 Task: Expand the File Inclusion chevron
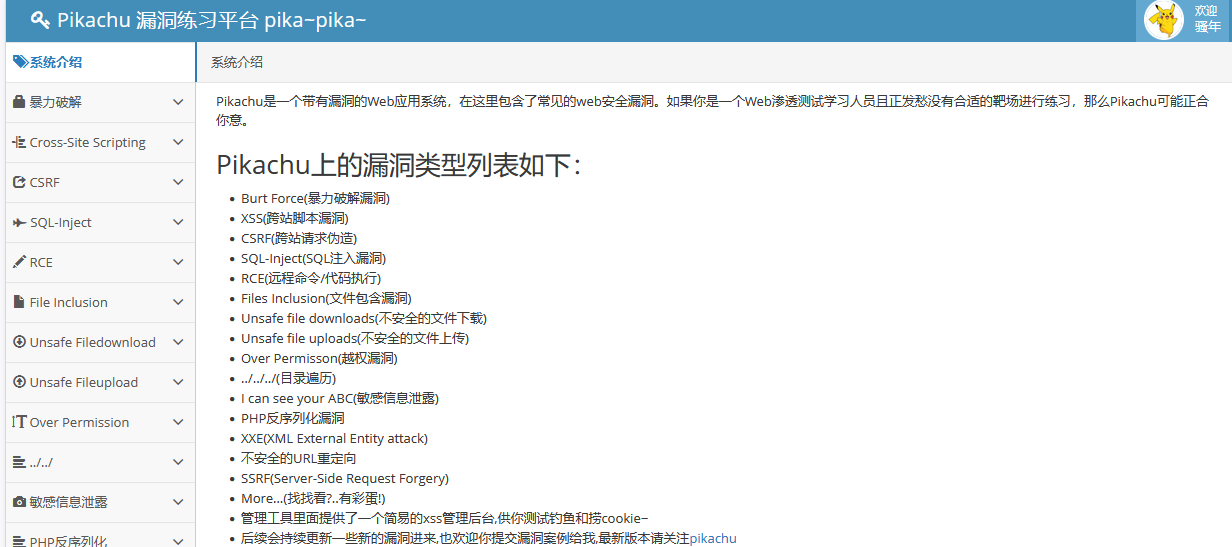pos(178,302)
